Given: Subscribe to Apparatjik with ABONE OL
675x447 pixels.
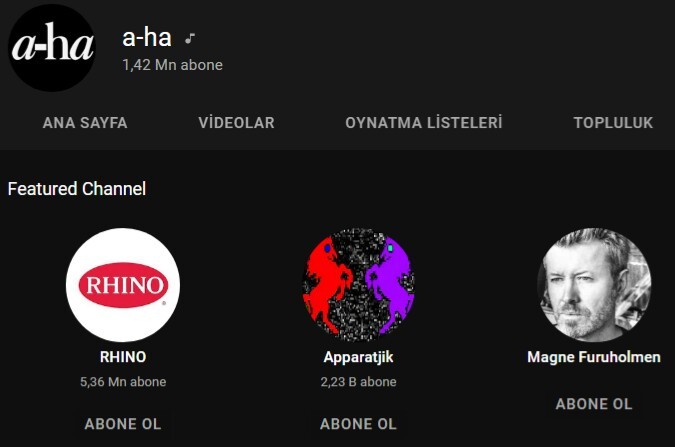Looking at the screenshot, I should pyautogui.click(x=358, y=424).
